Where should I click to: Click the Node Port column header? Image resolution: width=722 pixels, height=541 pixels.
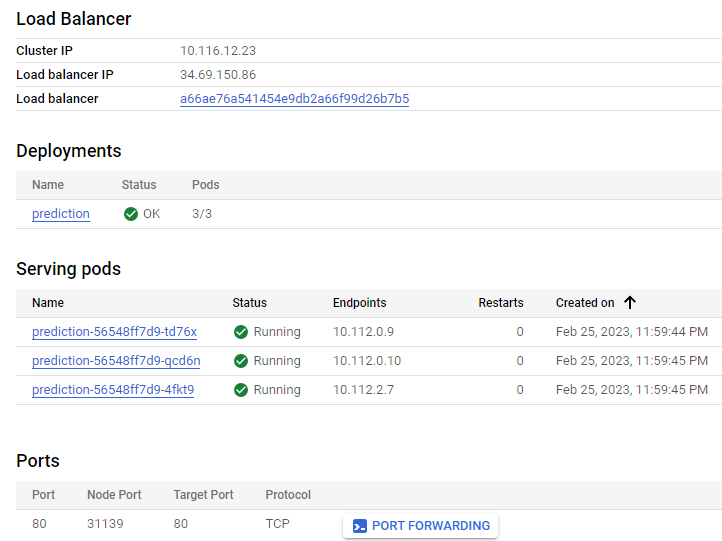114,494
